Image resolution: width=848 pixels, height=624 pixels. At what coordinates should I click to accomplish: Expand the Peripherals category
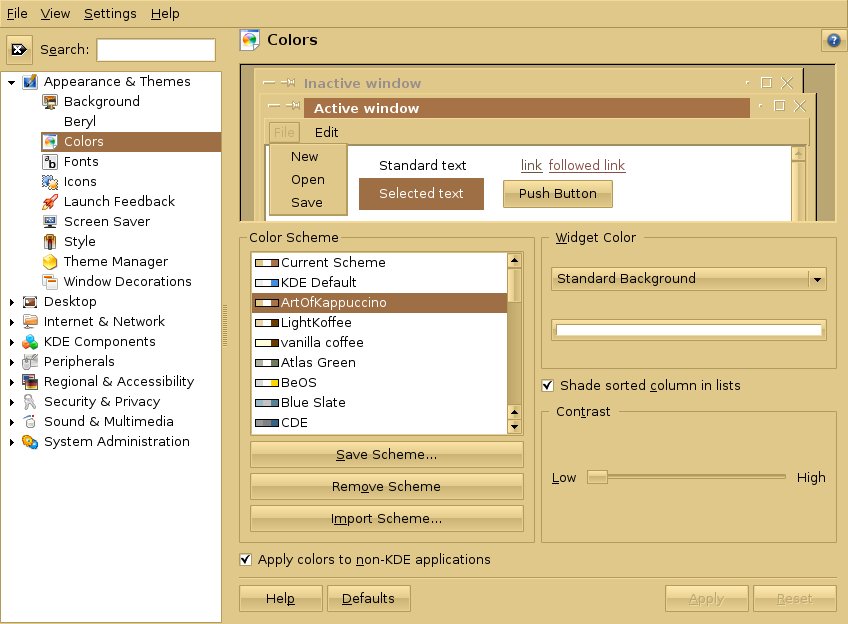click(11, 362)
